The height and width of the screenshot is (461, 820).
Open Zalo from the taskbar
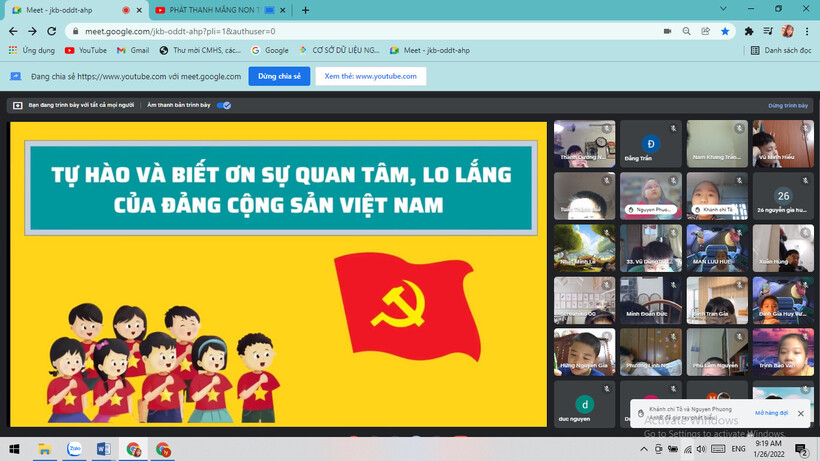pos(75,450)
